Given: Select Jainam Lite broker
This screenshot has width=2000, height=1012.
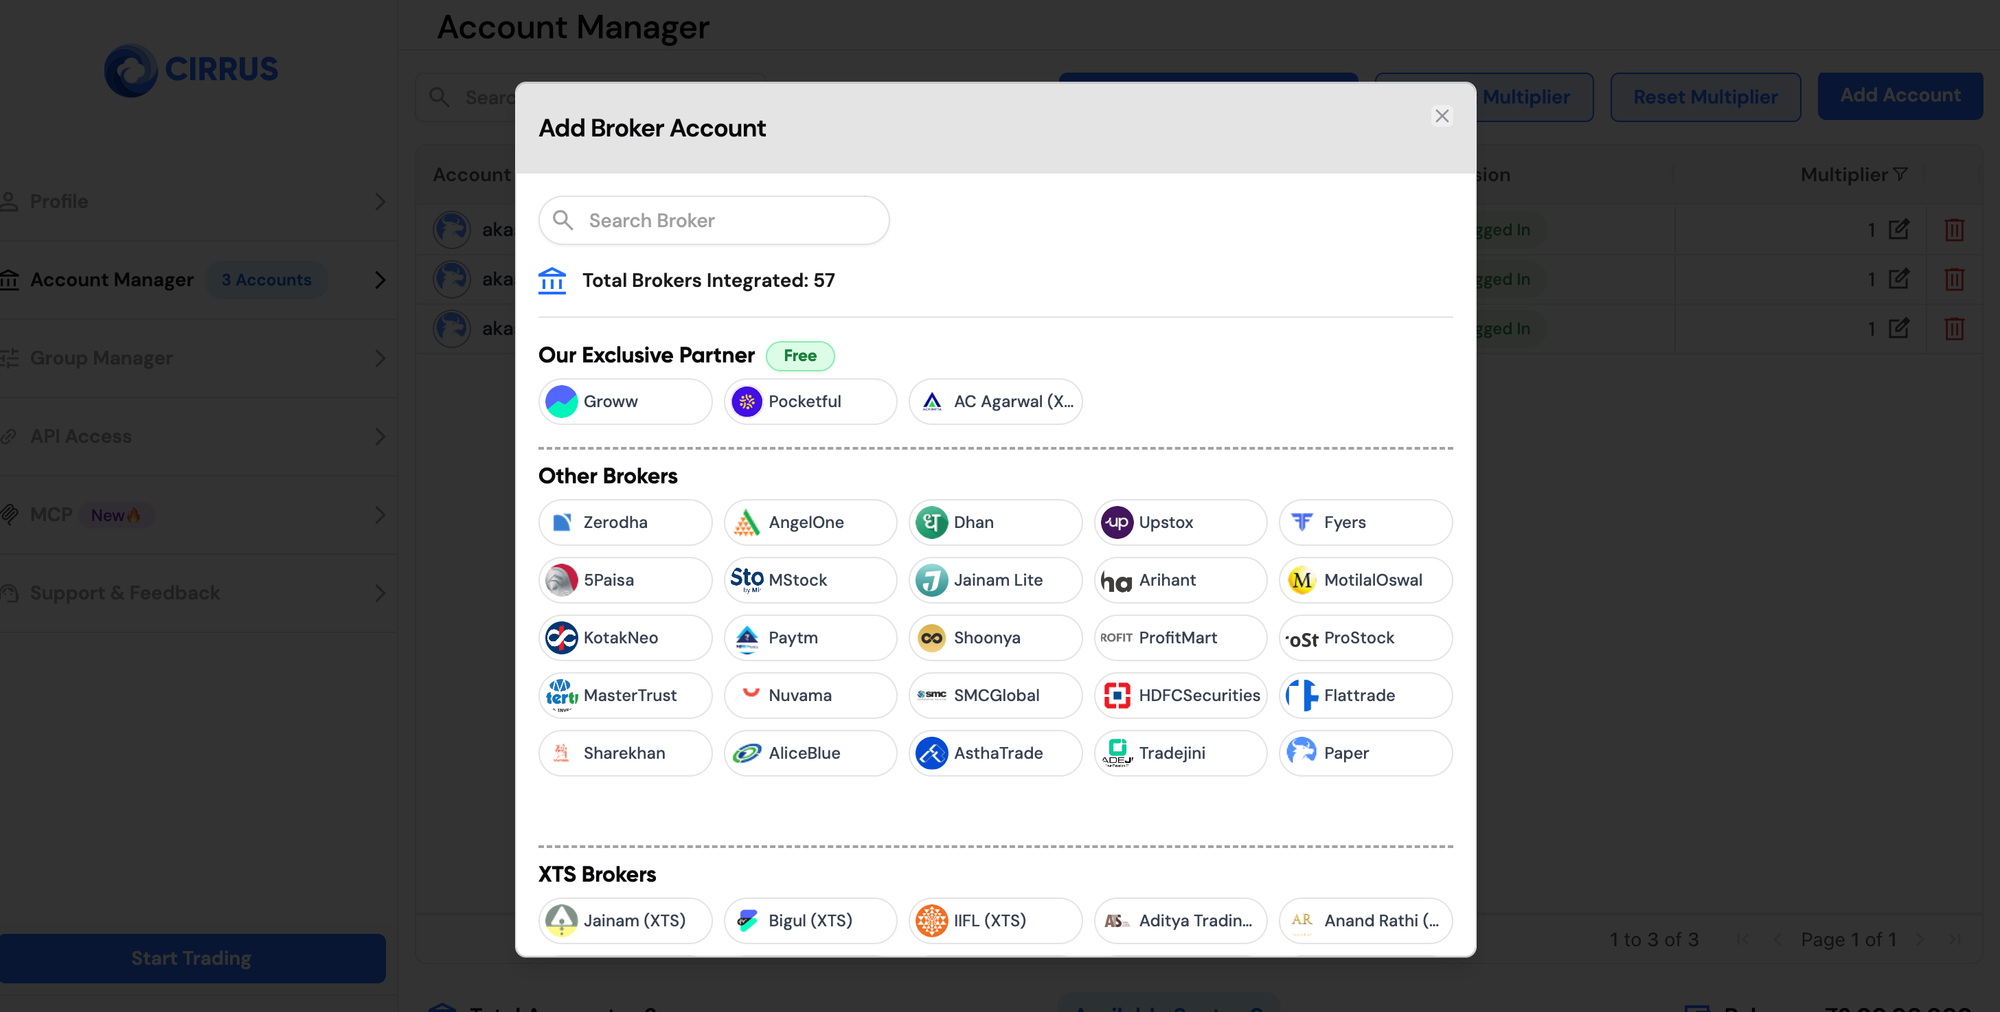Looking at the screenshot, I should 995,580.
